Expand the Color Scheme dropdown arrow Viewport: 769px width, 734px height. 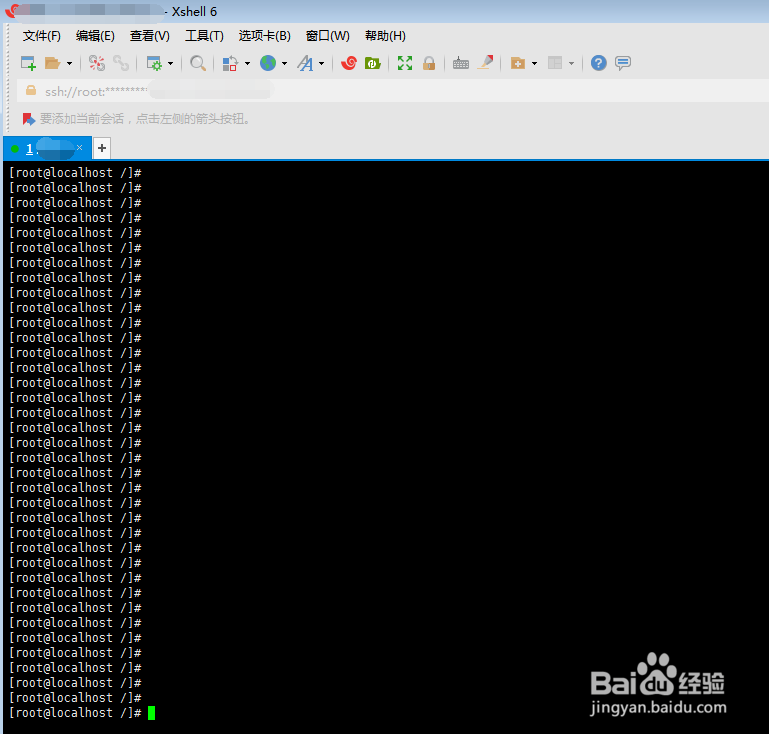point(247,63)
